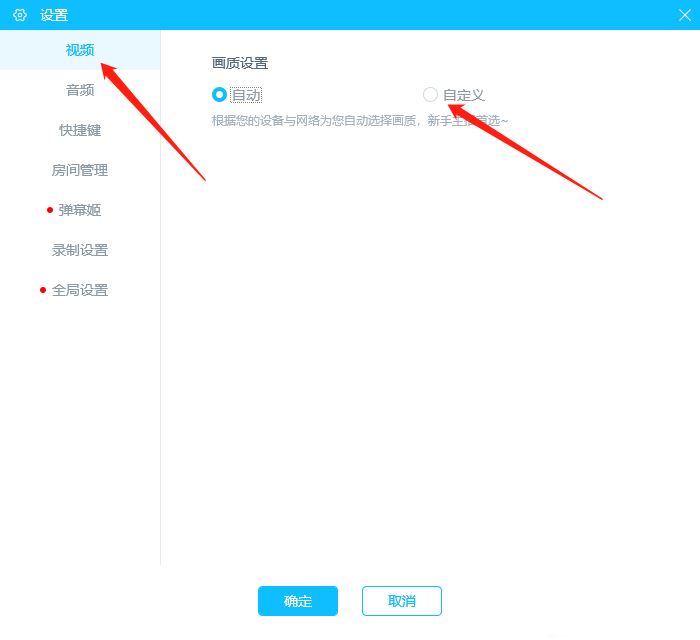Click the settings gear icon in title bar

[20, 15]
